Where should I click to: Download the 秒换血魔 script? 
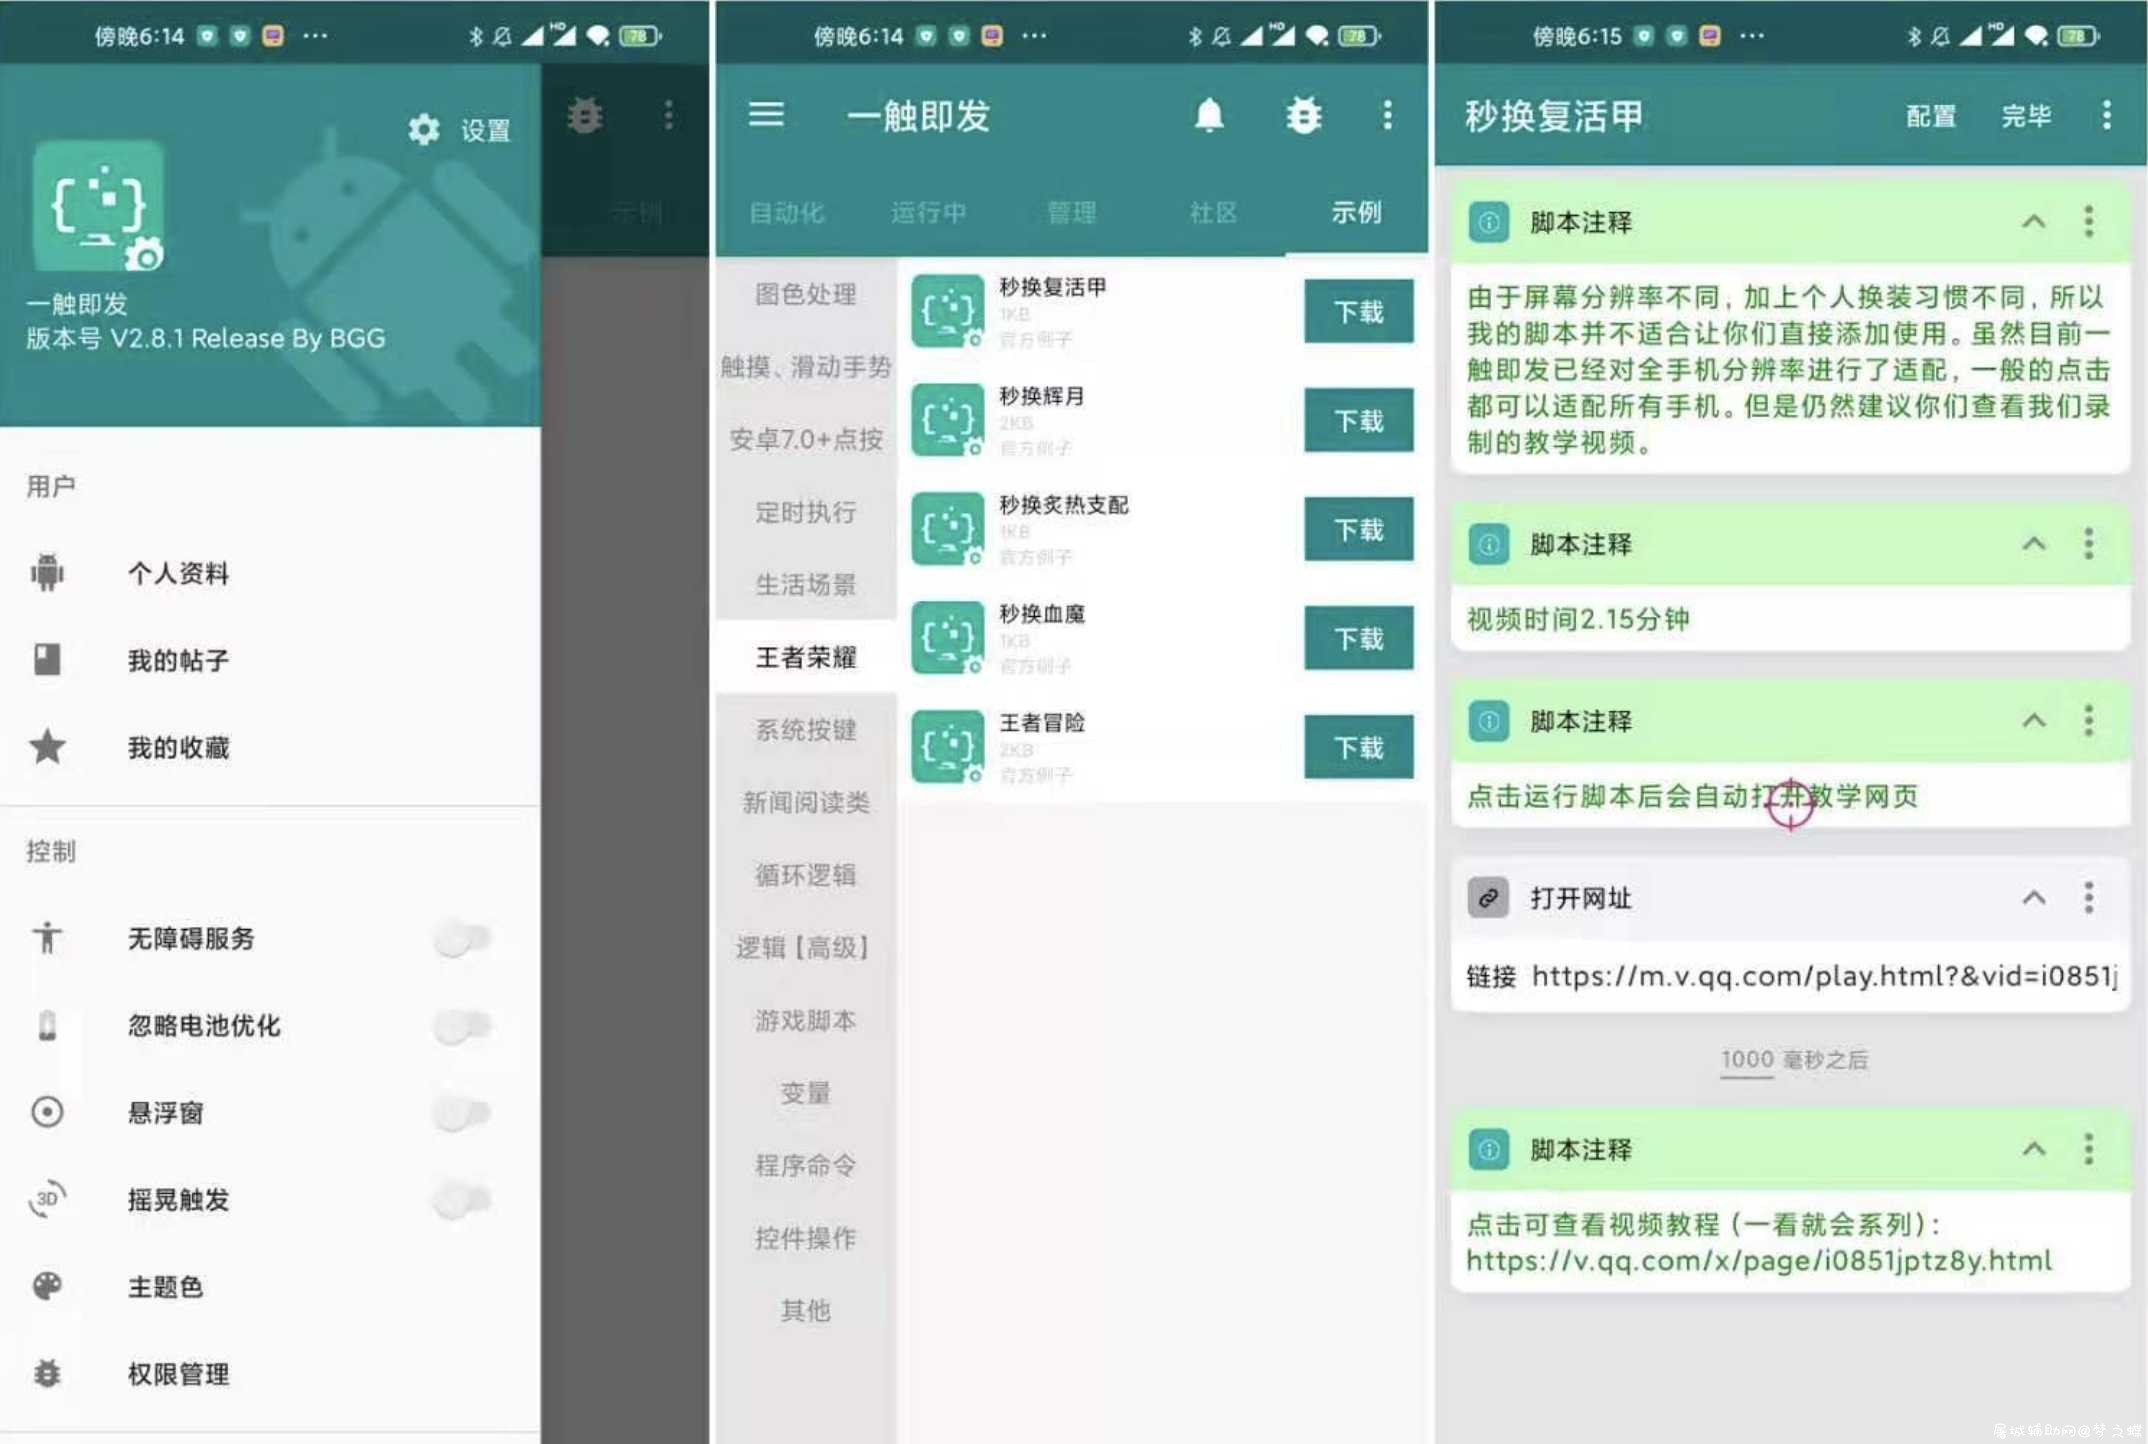pos(1359,638)
